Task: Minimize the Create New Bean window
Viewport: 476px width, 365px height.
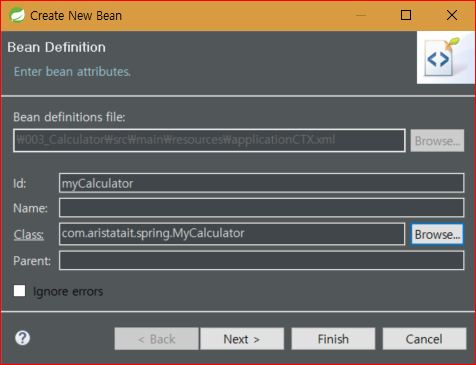Action: coord(361,15)
